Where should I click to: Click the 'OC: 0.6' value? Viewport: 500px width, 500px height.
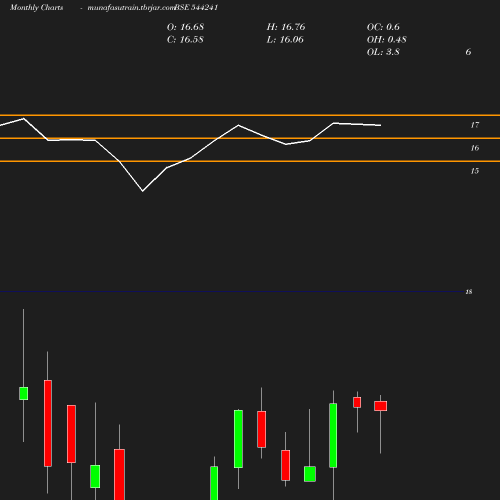click(383, 27)
